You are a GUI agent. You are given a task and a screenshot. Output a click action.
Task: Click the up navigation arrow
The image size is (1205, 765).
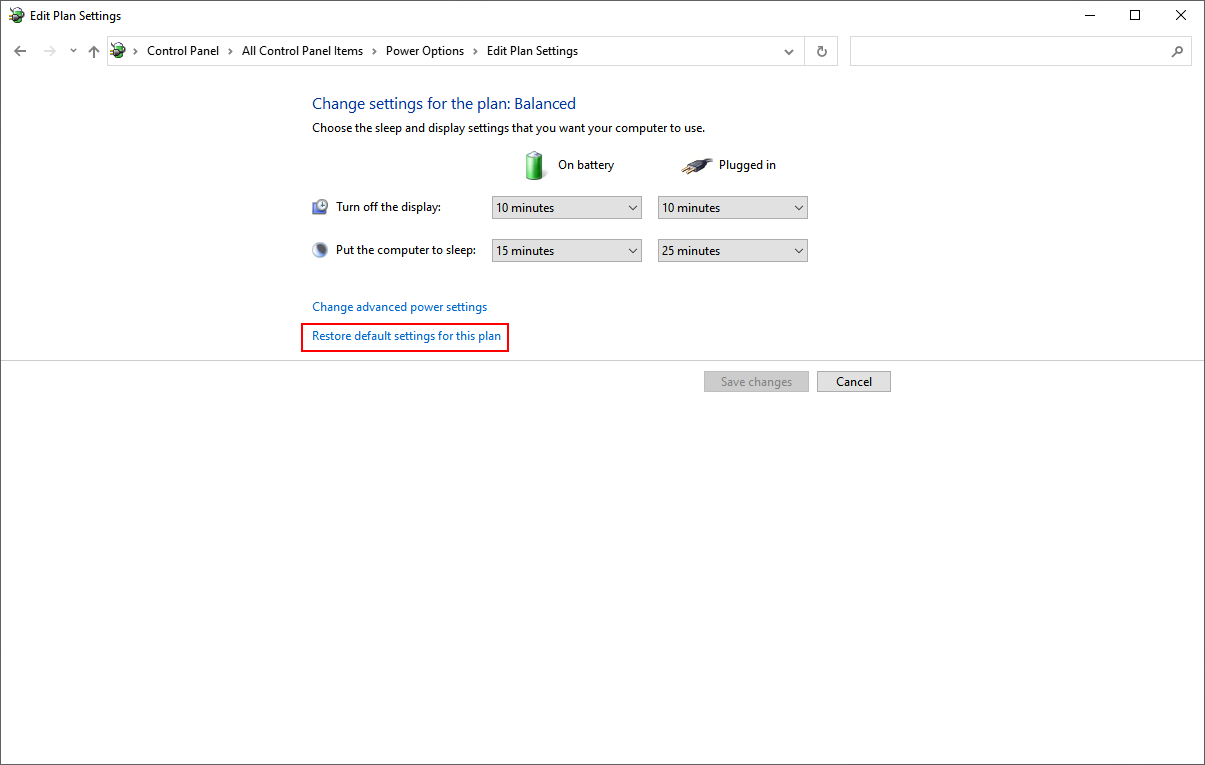[93, 50]
